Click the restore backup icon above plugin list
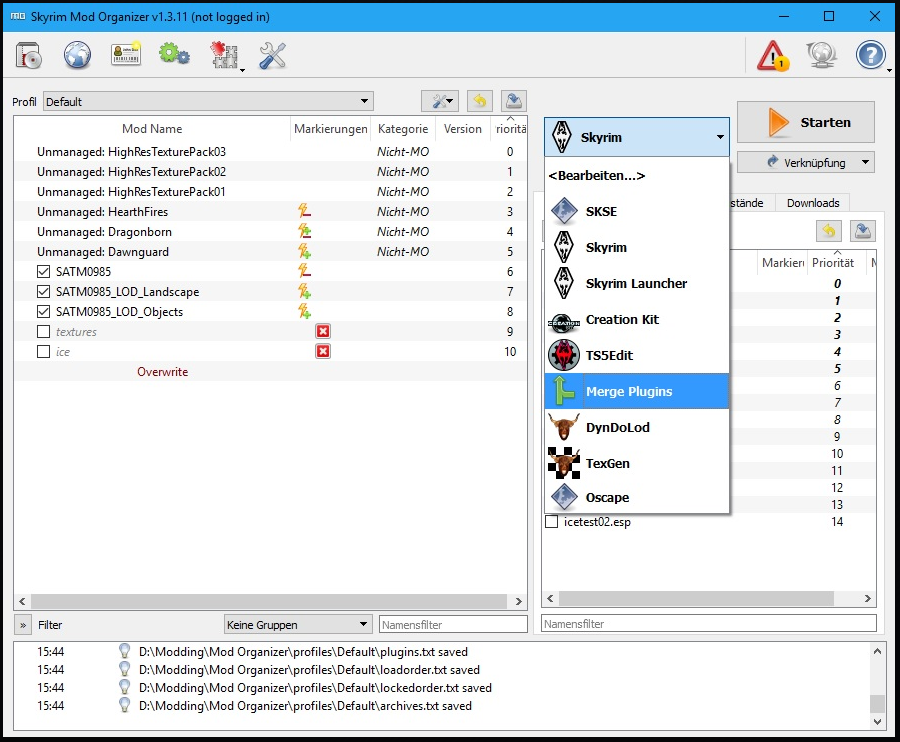The image size is (900, 742). point(829,231)
